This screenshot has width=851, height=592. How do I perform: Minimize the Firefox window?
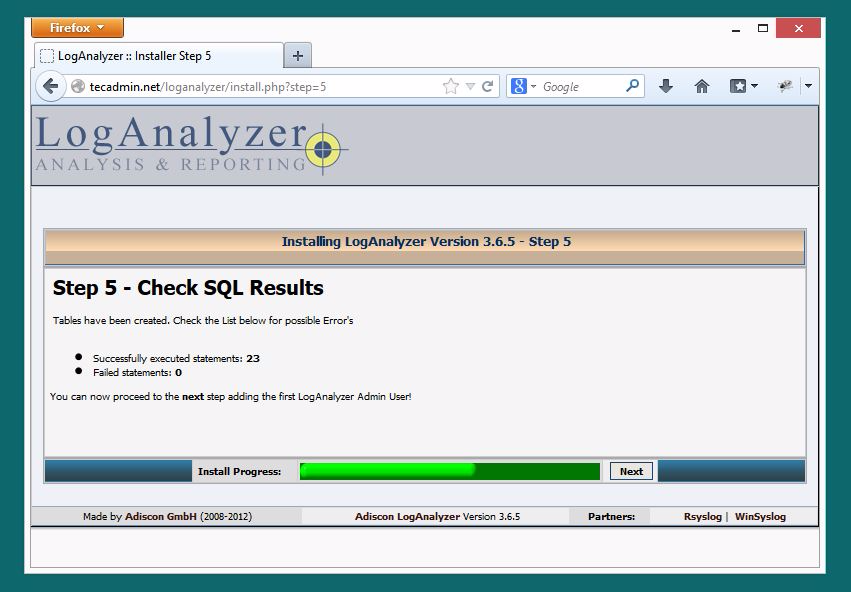[735, 29]
